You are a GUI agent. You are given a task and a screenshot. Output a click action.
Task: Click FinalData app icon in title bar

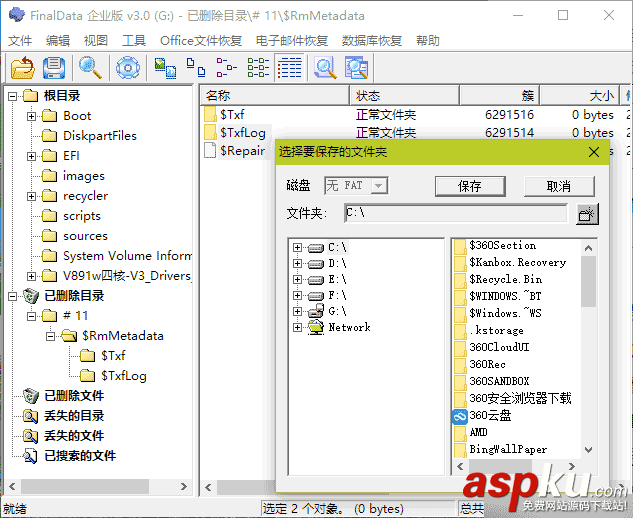[17, 15]
